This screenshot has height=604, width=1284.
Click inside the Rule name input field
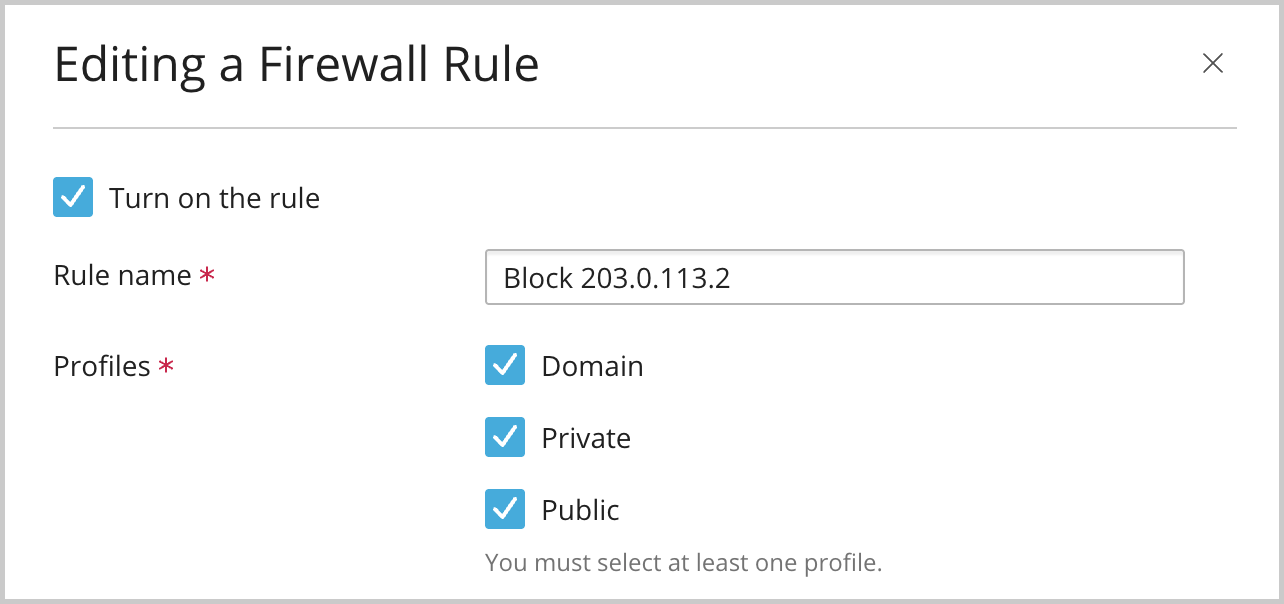(x=834, y=277)
